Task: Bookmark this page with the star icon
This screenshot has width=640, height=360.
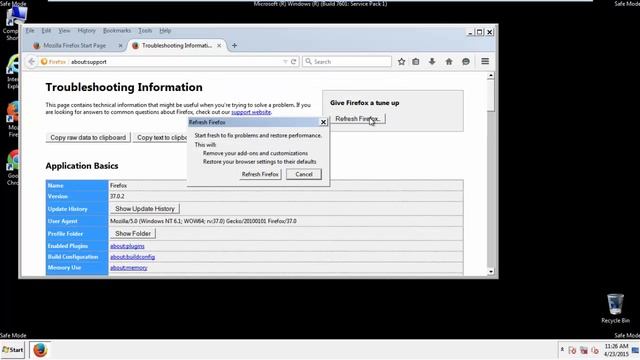Action: (x=401, y=62)
